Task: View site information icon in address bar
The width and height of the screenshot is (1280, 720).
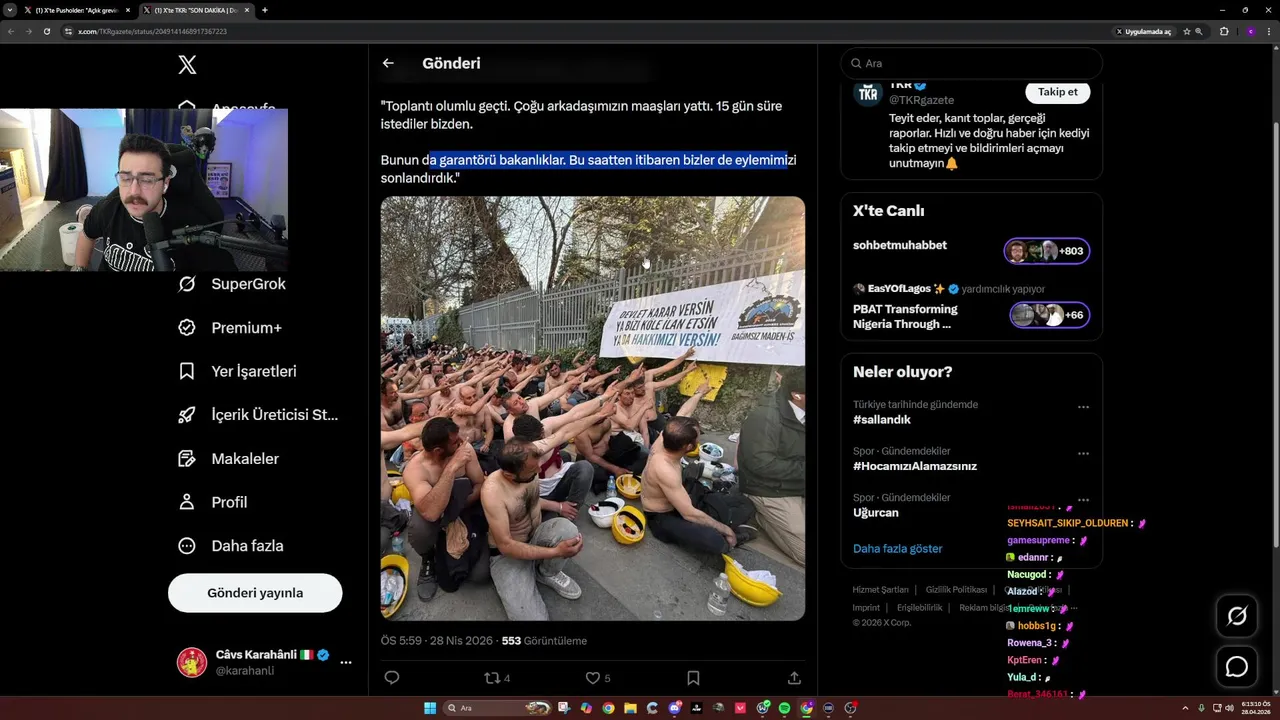Action: [x=69, y=31]
